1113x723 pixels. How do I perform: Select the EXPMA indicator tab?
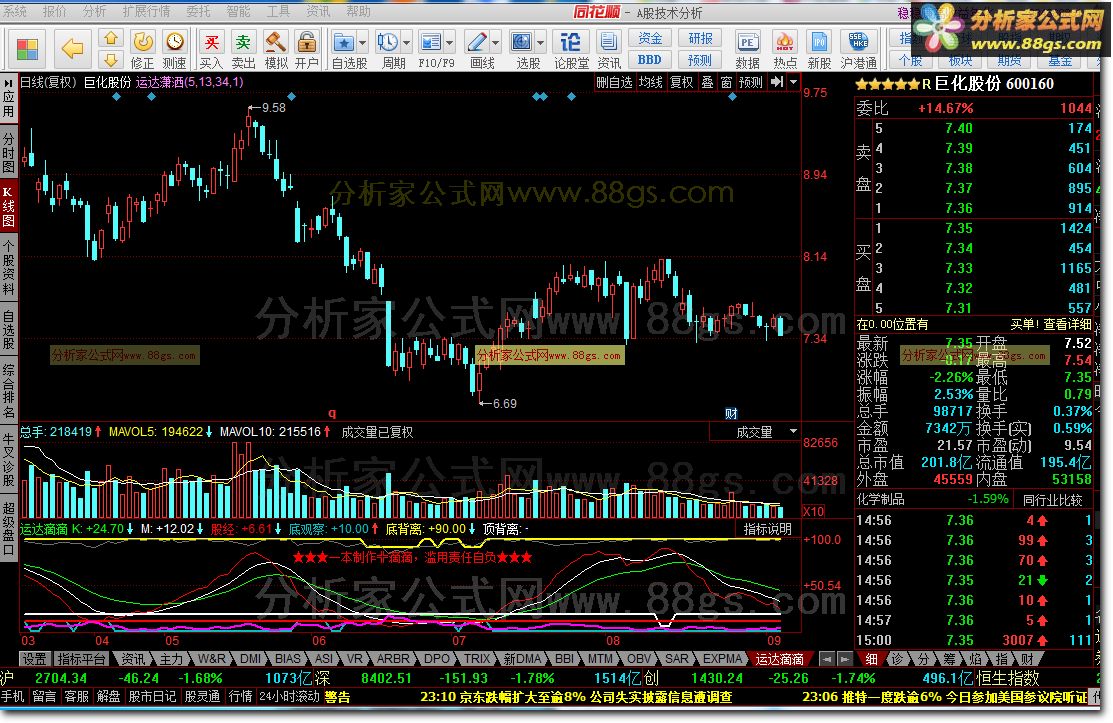(722, 659)
